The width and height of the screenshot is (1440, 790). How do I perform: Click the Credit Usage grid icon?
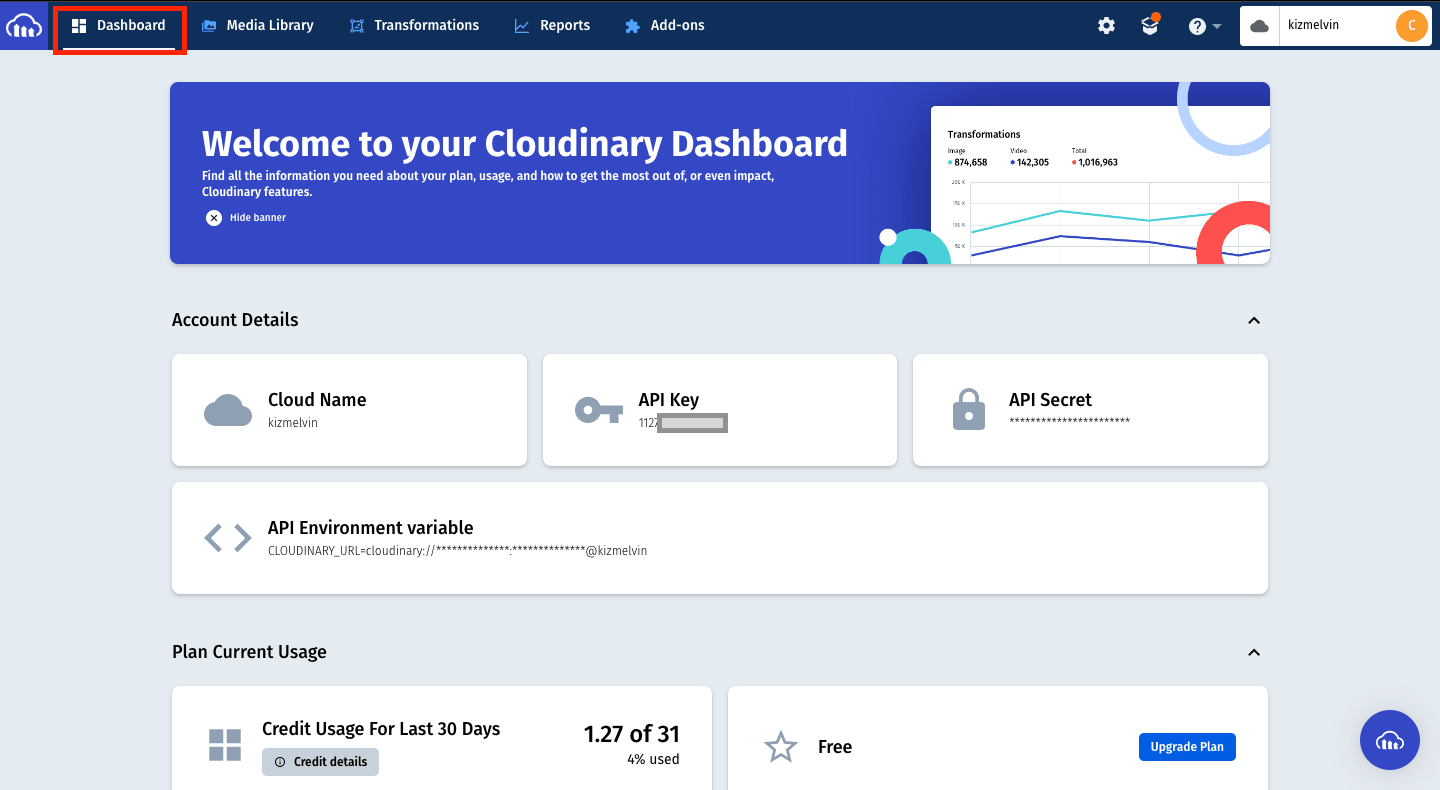(225, 745)
